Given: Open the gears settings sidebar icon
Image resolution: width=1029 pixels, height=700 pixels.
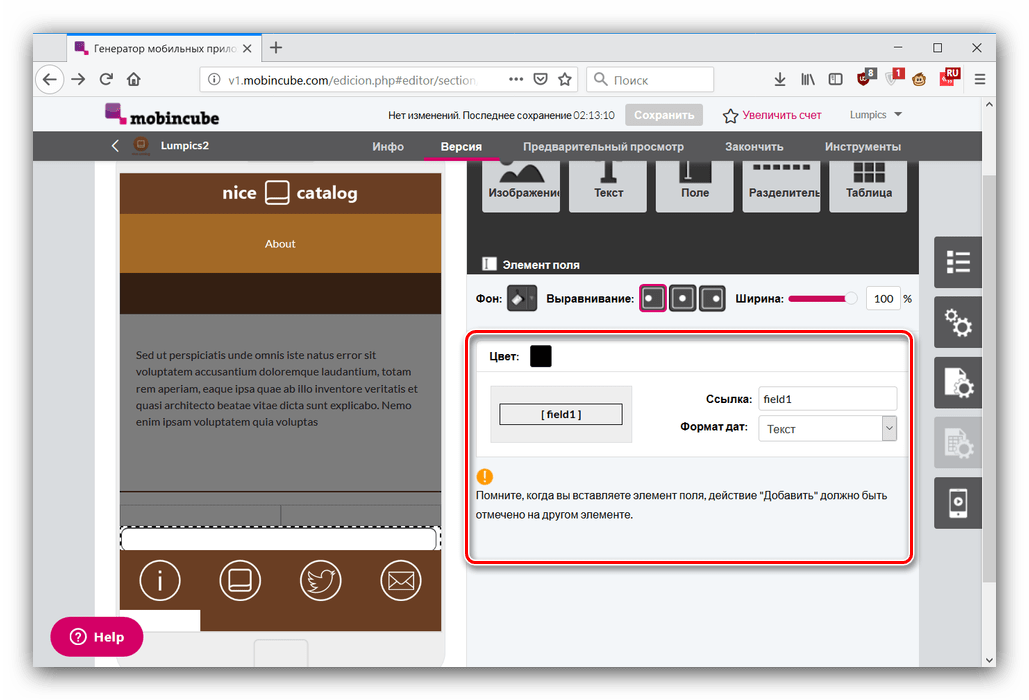Looking at the screenshot, I should (x=957, y=322).
